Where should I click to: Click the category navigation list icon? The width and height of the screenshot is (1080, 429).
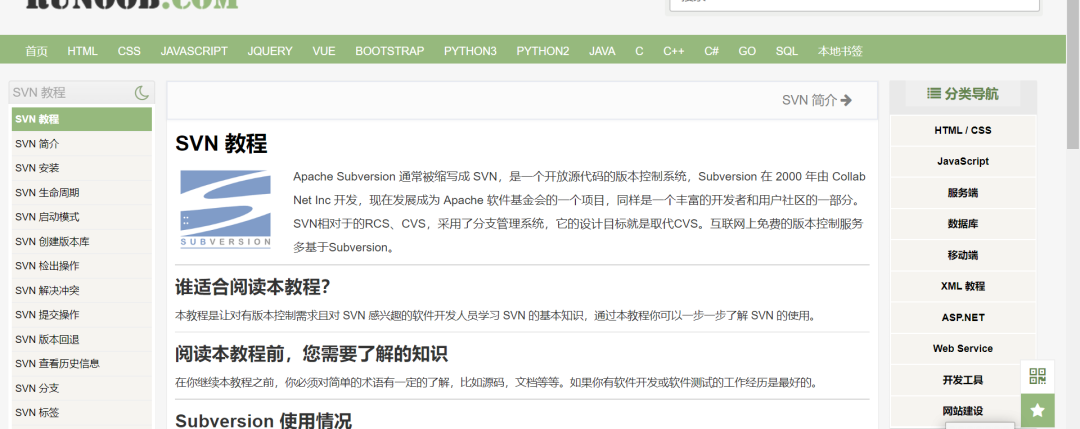934,94
